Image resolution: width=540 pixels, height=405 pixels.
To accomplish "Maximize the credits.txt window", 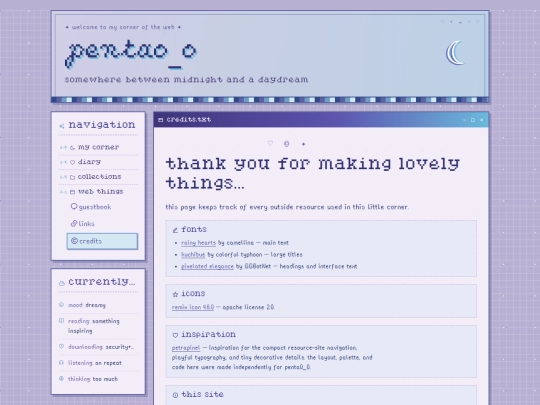I will (473, 120).
